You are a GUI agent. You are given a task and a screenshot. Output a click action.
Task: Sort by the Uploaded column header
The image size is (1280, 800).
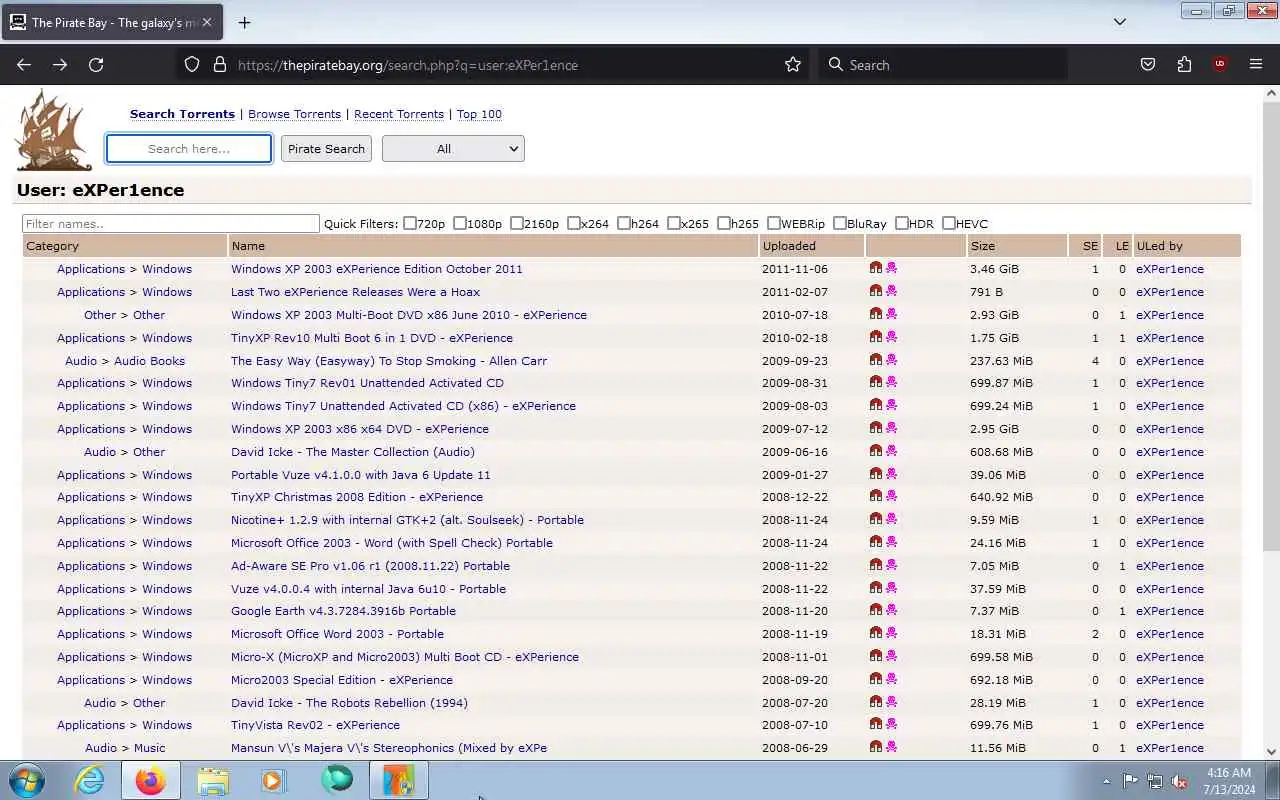point(789,246)
